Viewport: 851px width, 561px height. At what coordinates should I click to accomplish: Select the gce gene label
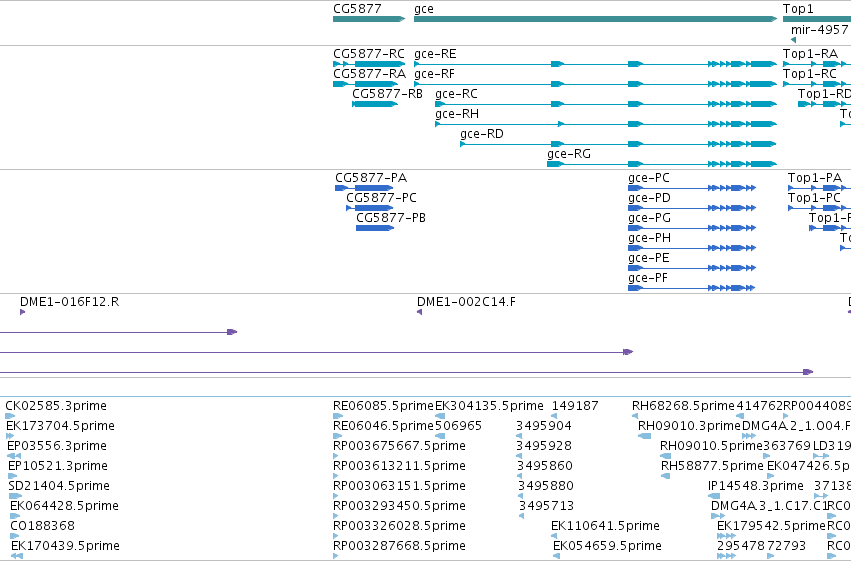(424, 9)
